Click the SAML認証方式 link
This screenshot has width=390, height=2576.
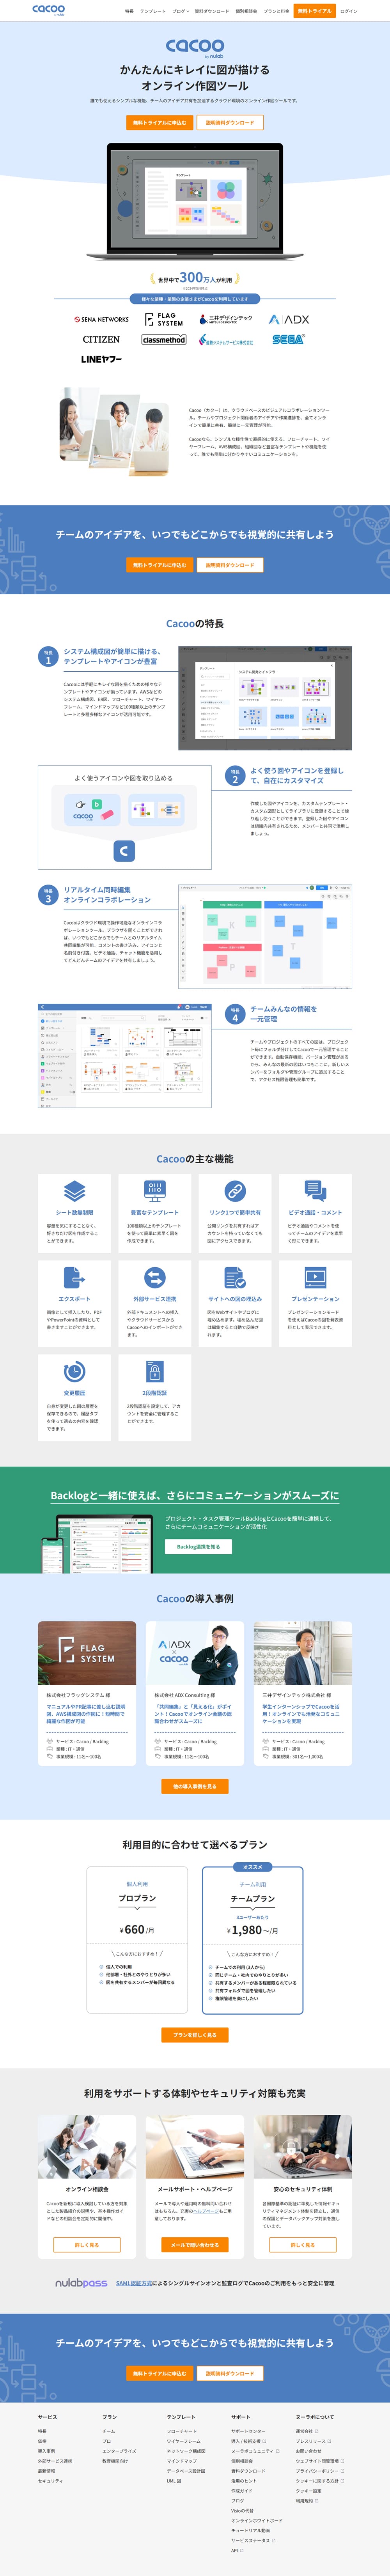[x=134, y=2283]
